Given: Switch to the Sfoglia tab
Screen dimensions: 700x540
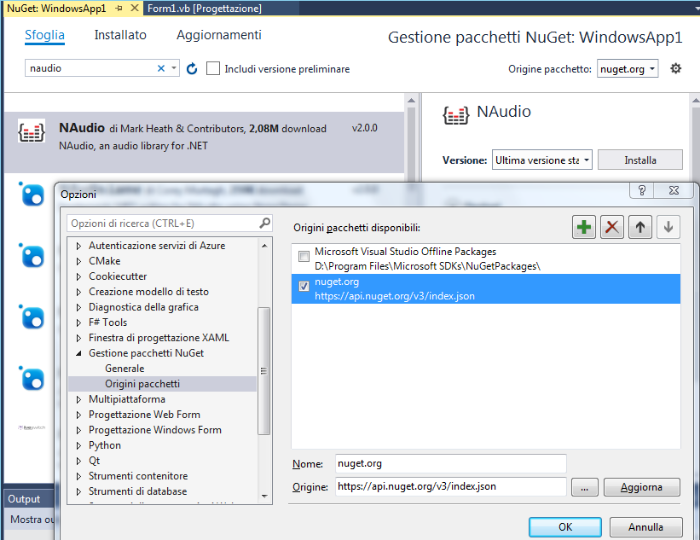Looking at the screenshot, I should [x=45, y=35].
